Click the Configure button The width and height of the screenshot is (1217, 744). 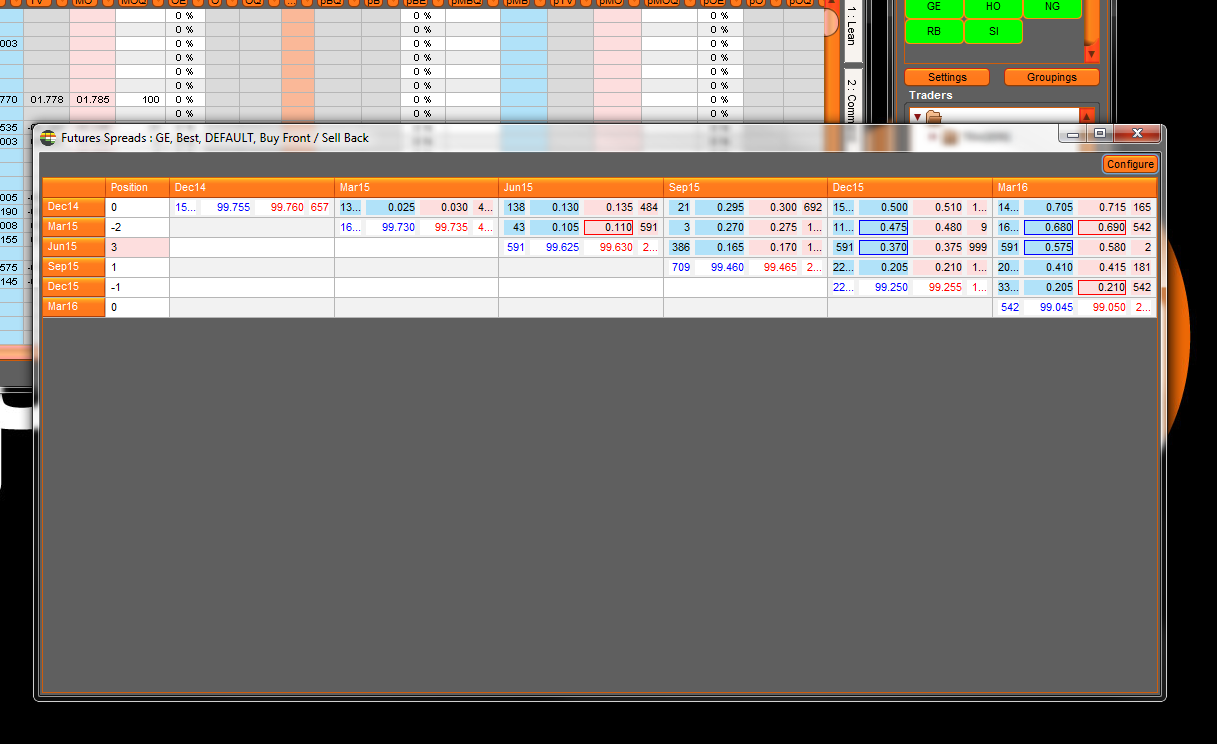pos(1130,164)
